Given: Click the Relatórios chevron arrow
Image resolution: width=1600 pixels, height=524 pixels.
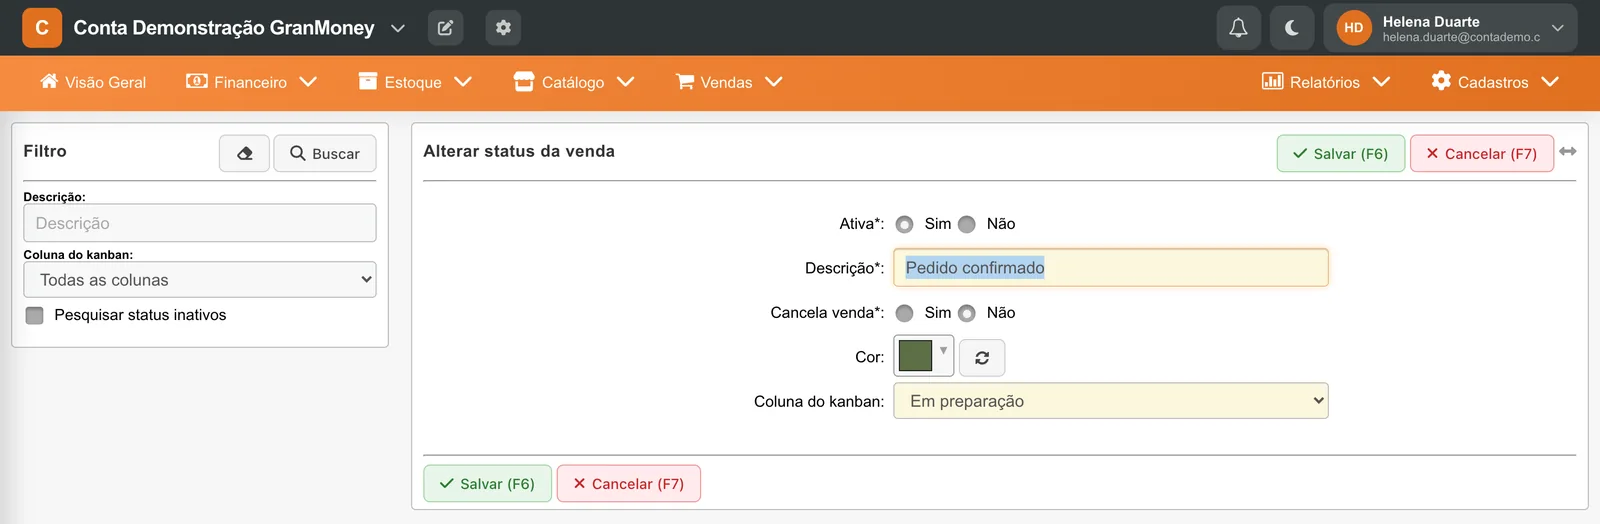Looking at the screenshot, I should click(x=1382, y=82).
